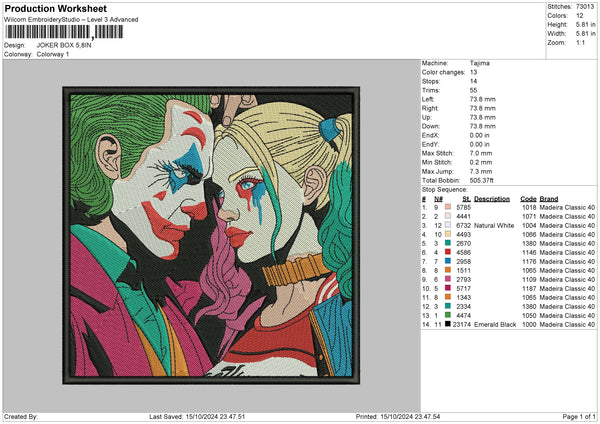
Task: Click the pink swatch in stop row 1
Action: coord(447,207)
